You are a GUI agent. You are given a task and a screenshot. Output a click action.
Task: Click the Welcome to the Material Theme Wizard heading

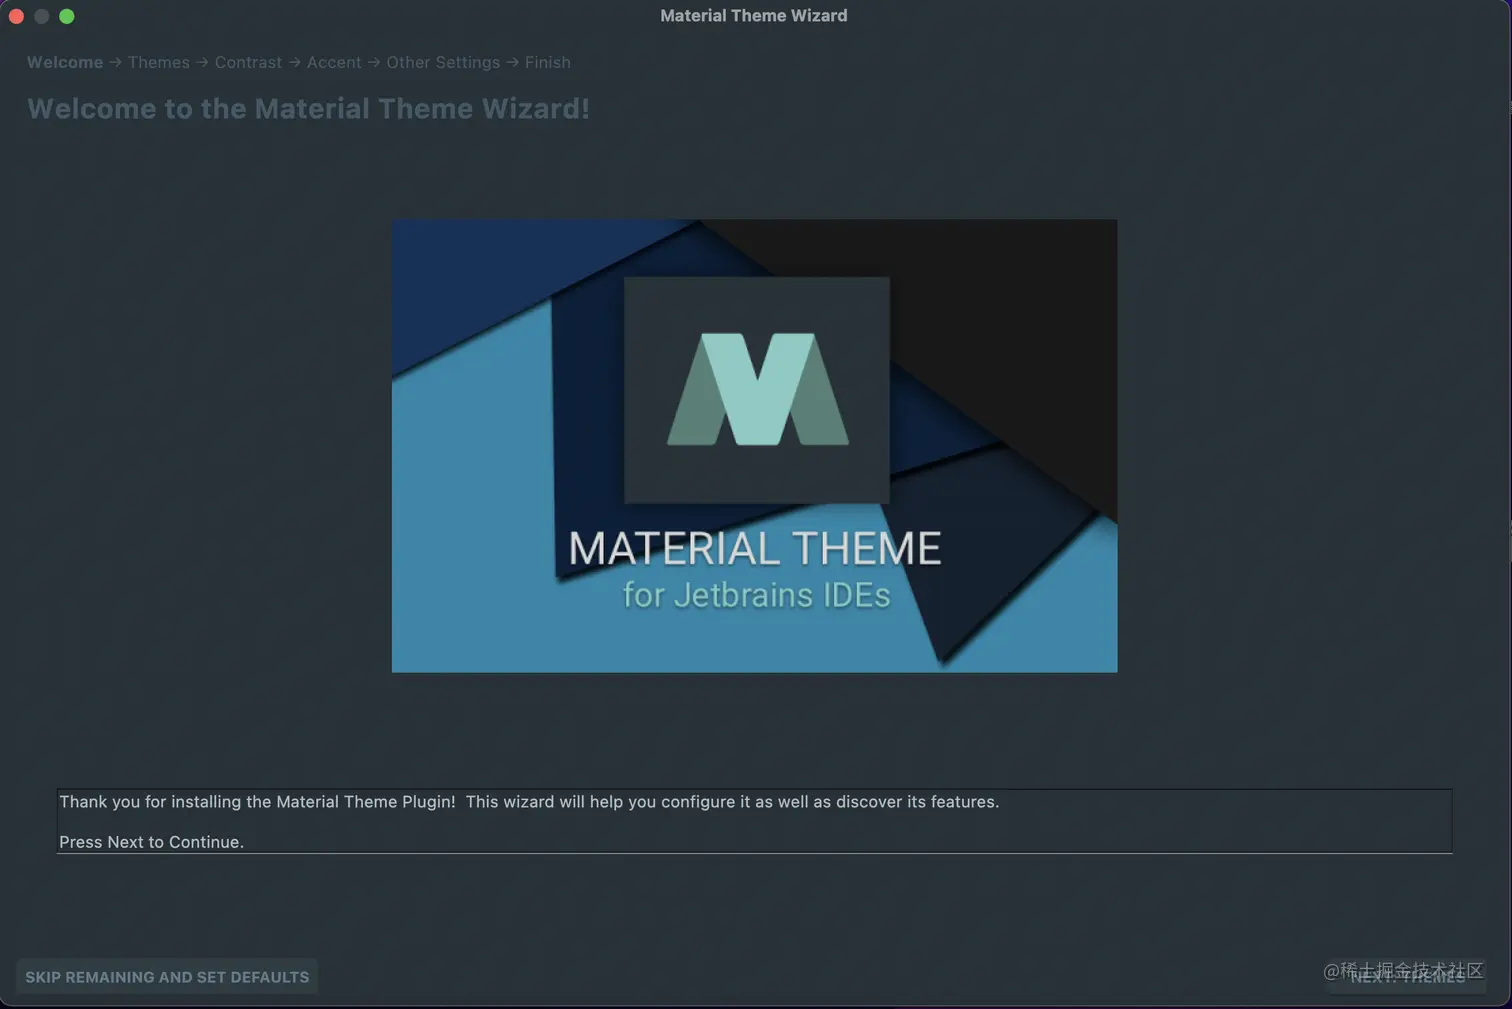(308, 108)
